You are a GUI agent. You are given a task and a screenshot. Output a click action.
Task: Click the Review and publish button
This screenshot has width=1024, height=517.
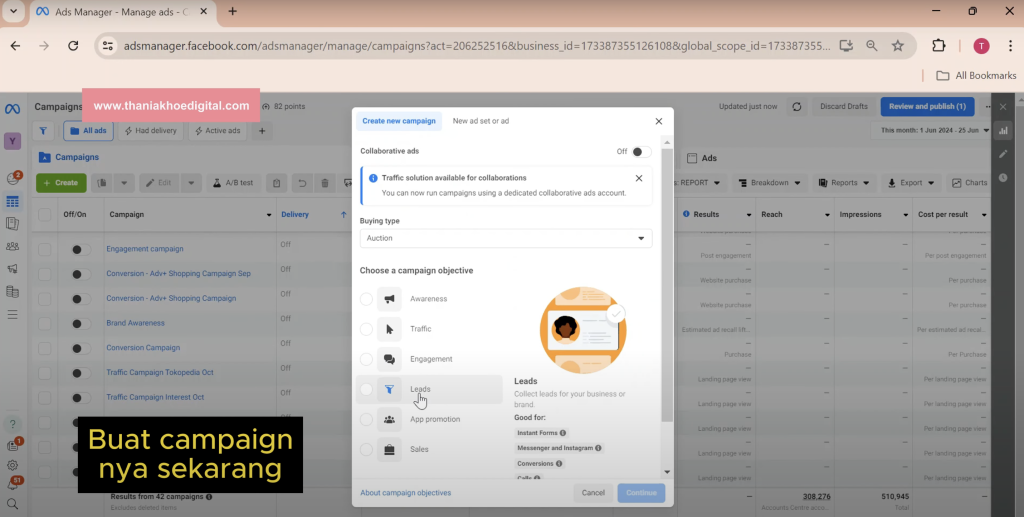927,107
